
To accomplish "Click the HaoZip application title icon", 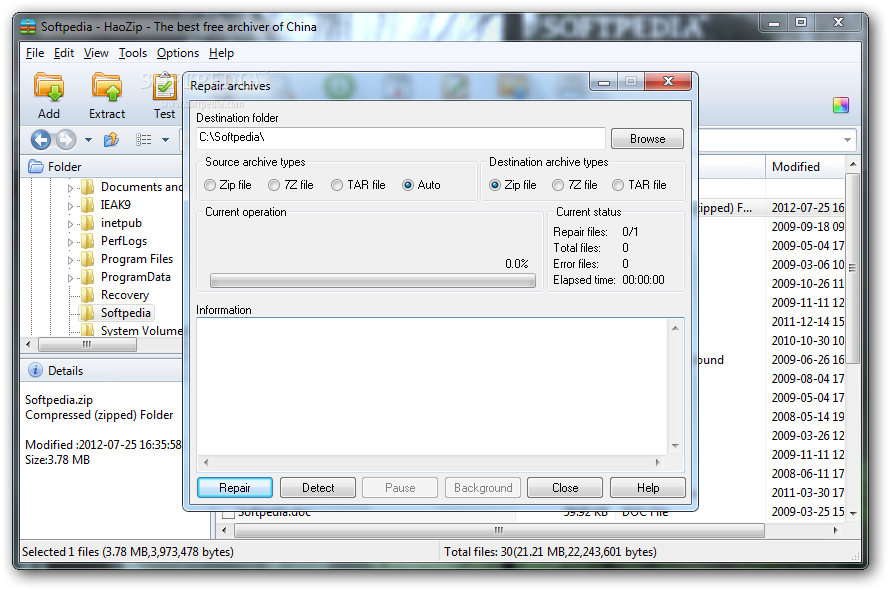I will [28, 27].
